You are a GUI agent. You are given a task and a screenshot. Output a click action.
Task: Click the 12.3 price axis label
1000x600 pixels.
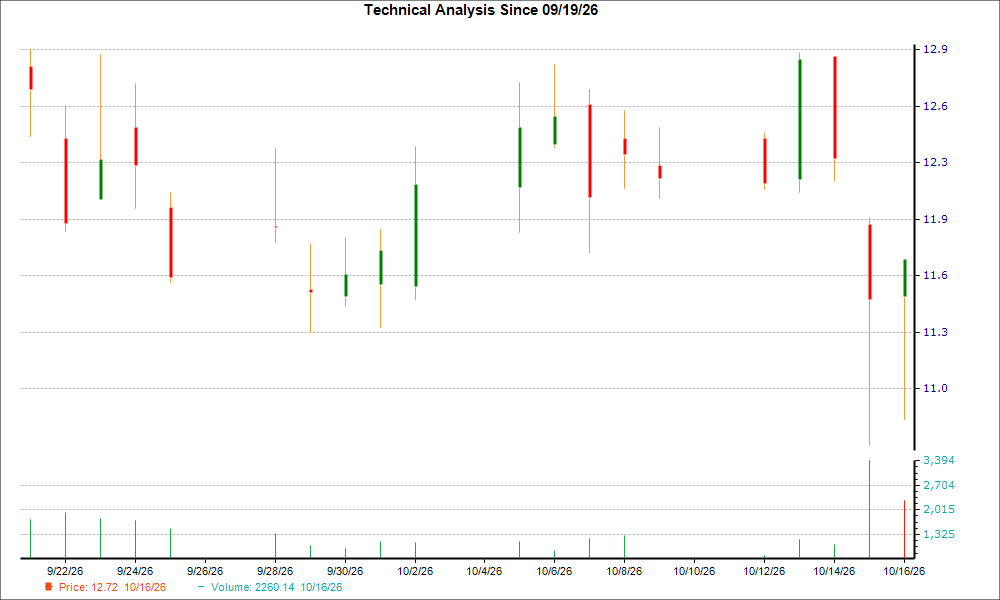(936, 163)
